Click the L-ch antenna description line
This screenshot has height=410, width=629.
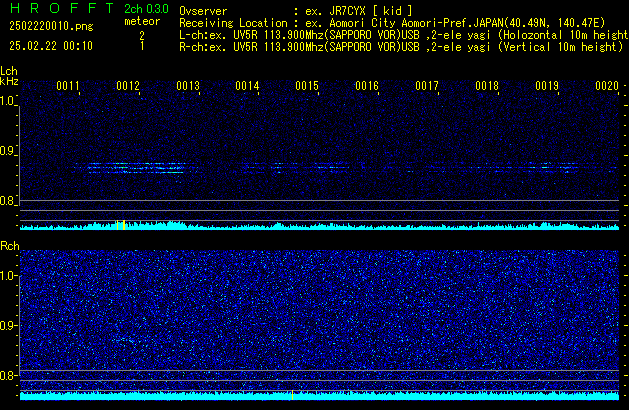(x=404, y=35)
